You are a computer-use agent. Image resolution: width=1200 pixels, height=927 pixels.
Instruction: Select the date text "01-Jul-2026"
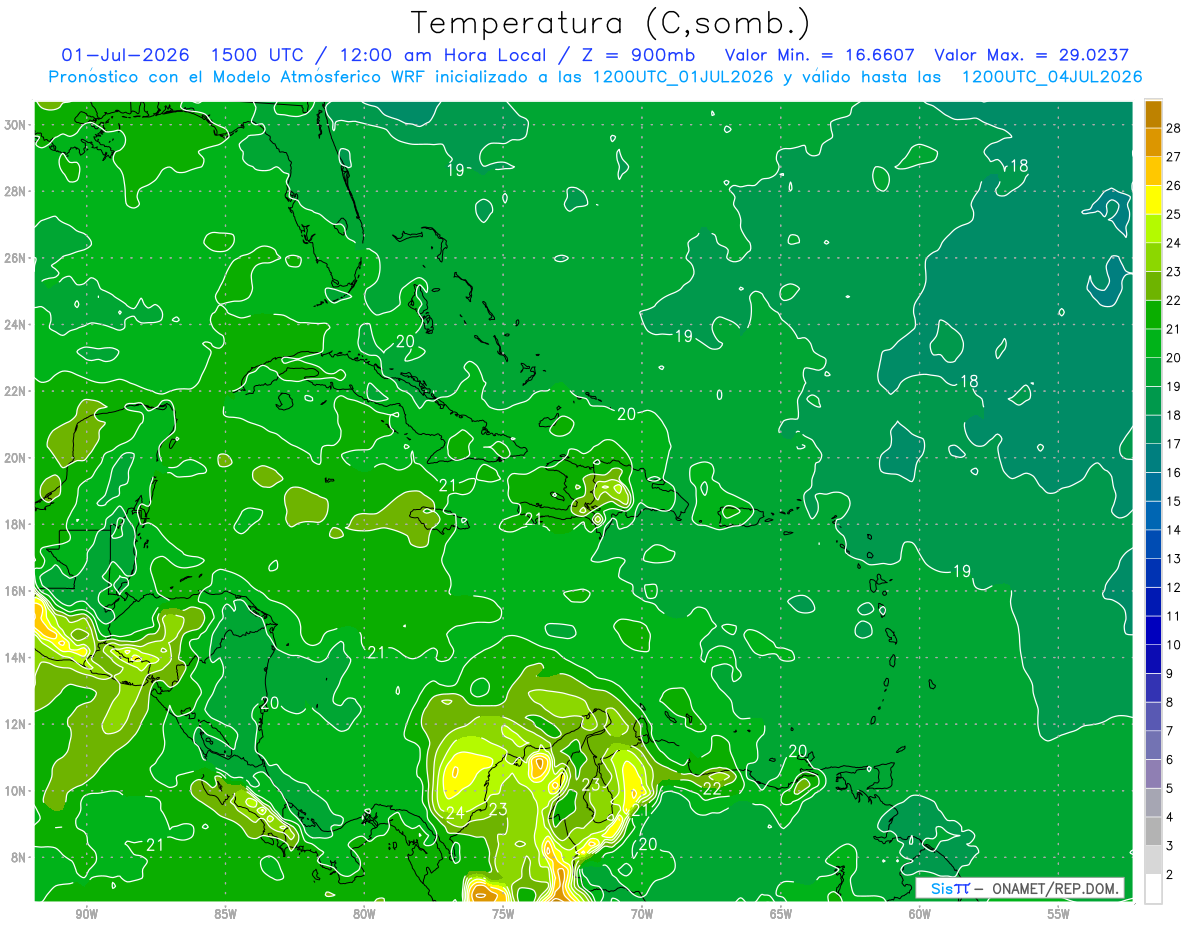(x=127, y=55)
